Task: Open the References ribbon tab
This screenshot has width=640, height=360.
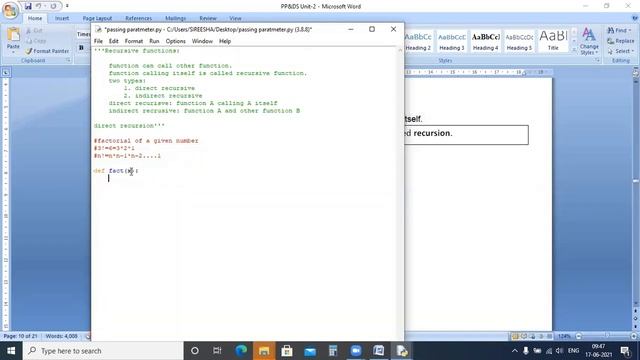Action: click(138, 18)
